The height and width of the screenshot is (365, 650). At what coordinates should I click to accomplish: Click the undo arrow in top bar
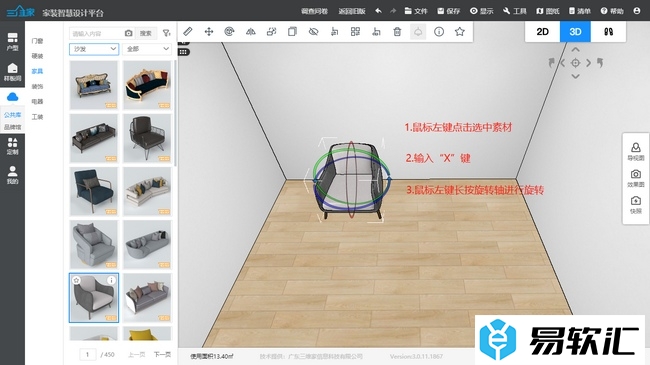(x=378, y=11)
